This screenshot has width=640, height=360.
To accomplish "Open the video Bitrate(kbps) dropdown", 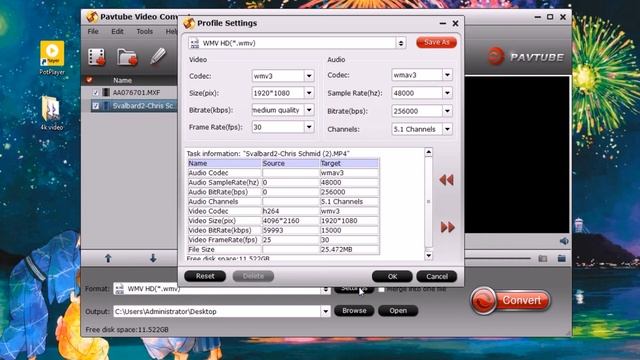I will pos(309,110).
